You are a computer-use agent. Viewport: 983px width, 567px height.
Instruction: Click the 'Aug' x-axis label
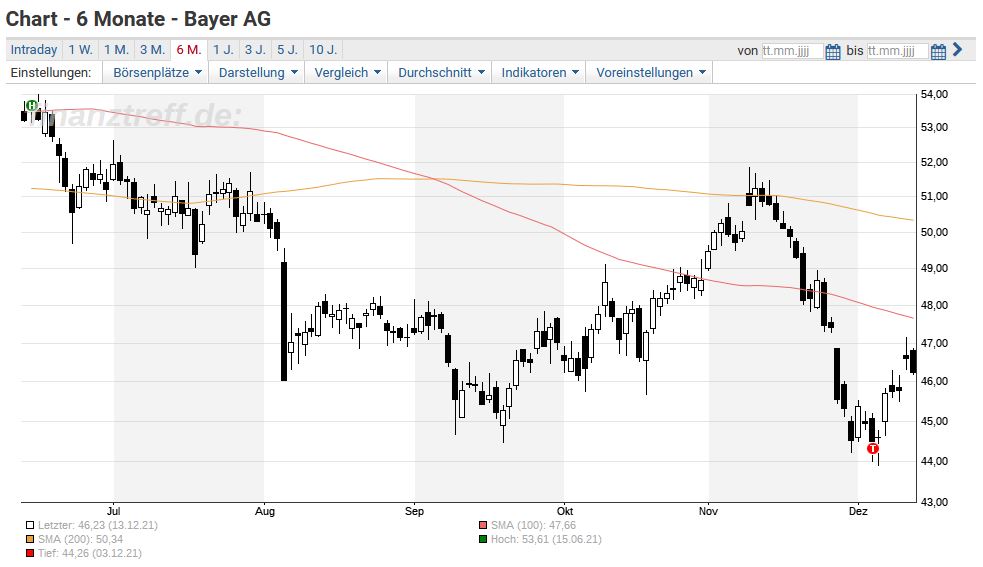coord(265,511)
